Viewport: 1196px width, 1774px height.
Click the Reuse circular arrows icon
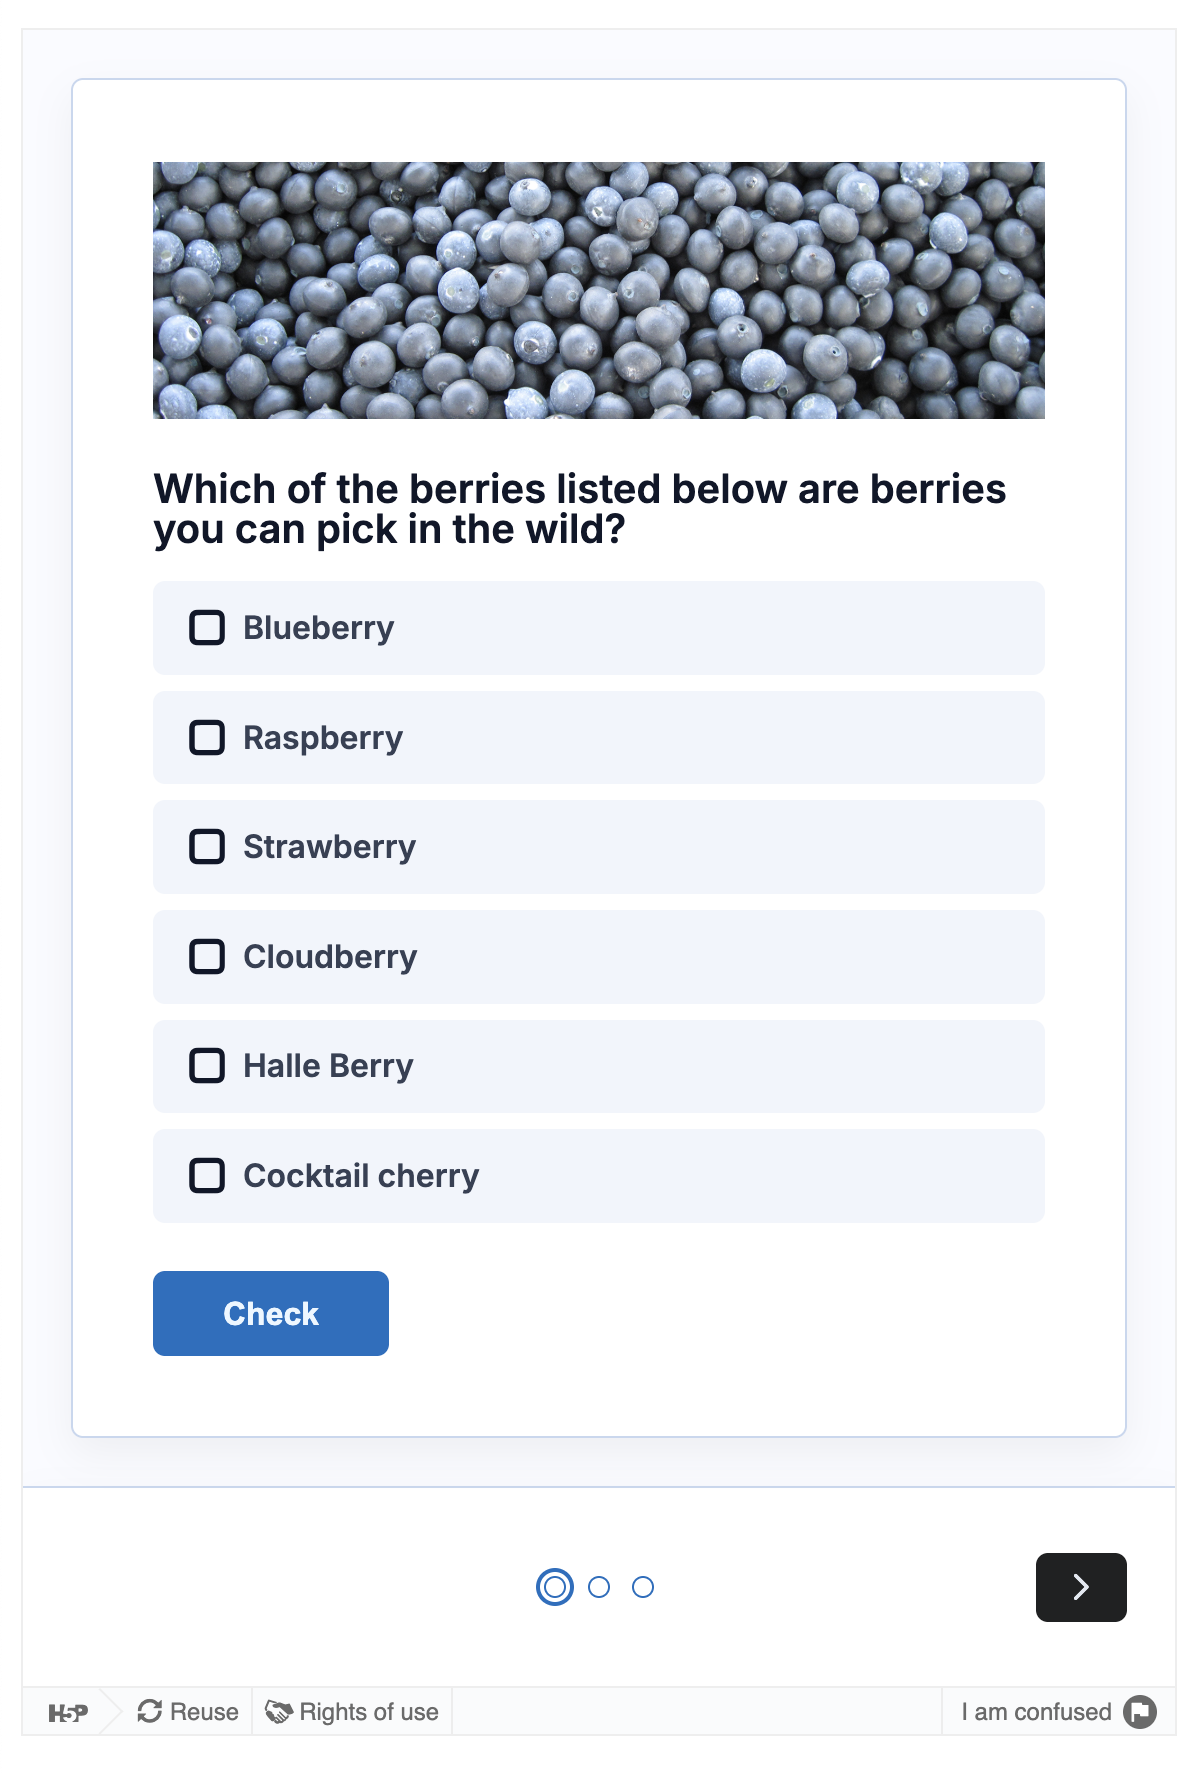click(x=150, y=1712)
